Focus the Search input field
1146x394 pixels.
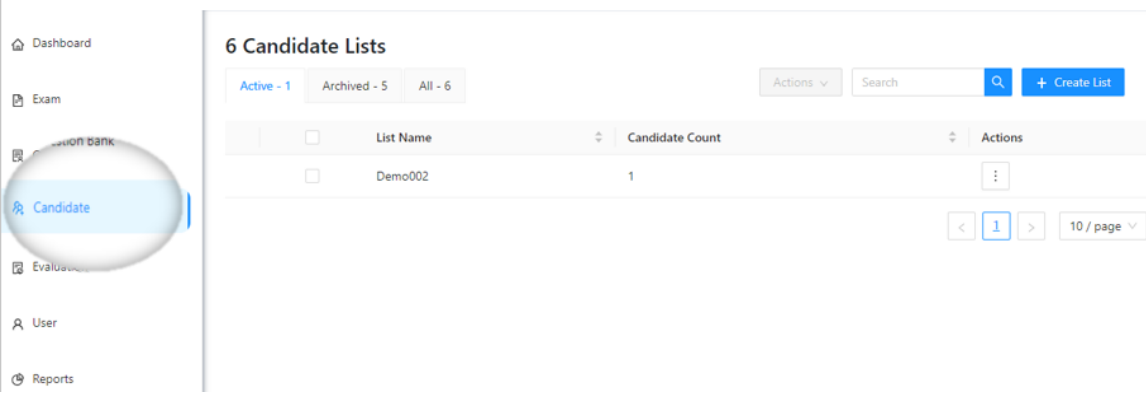(x=918, y=83)
